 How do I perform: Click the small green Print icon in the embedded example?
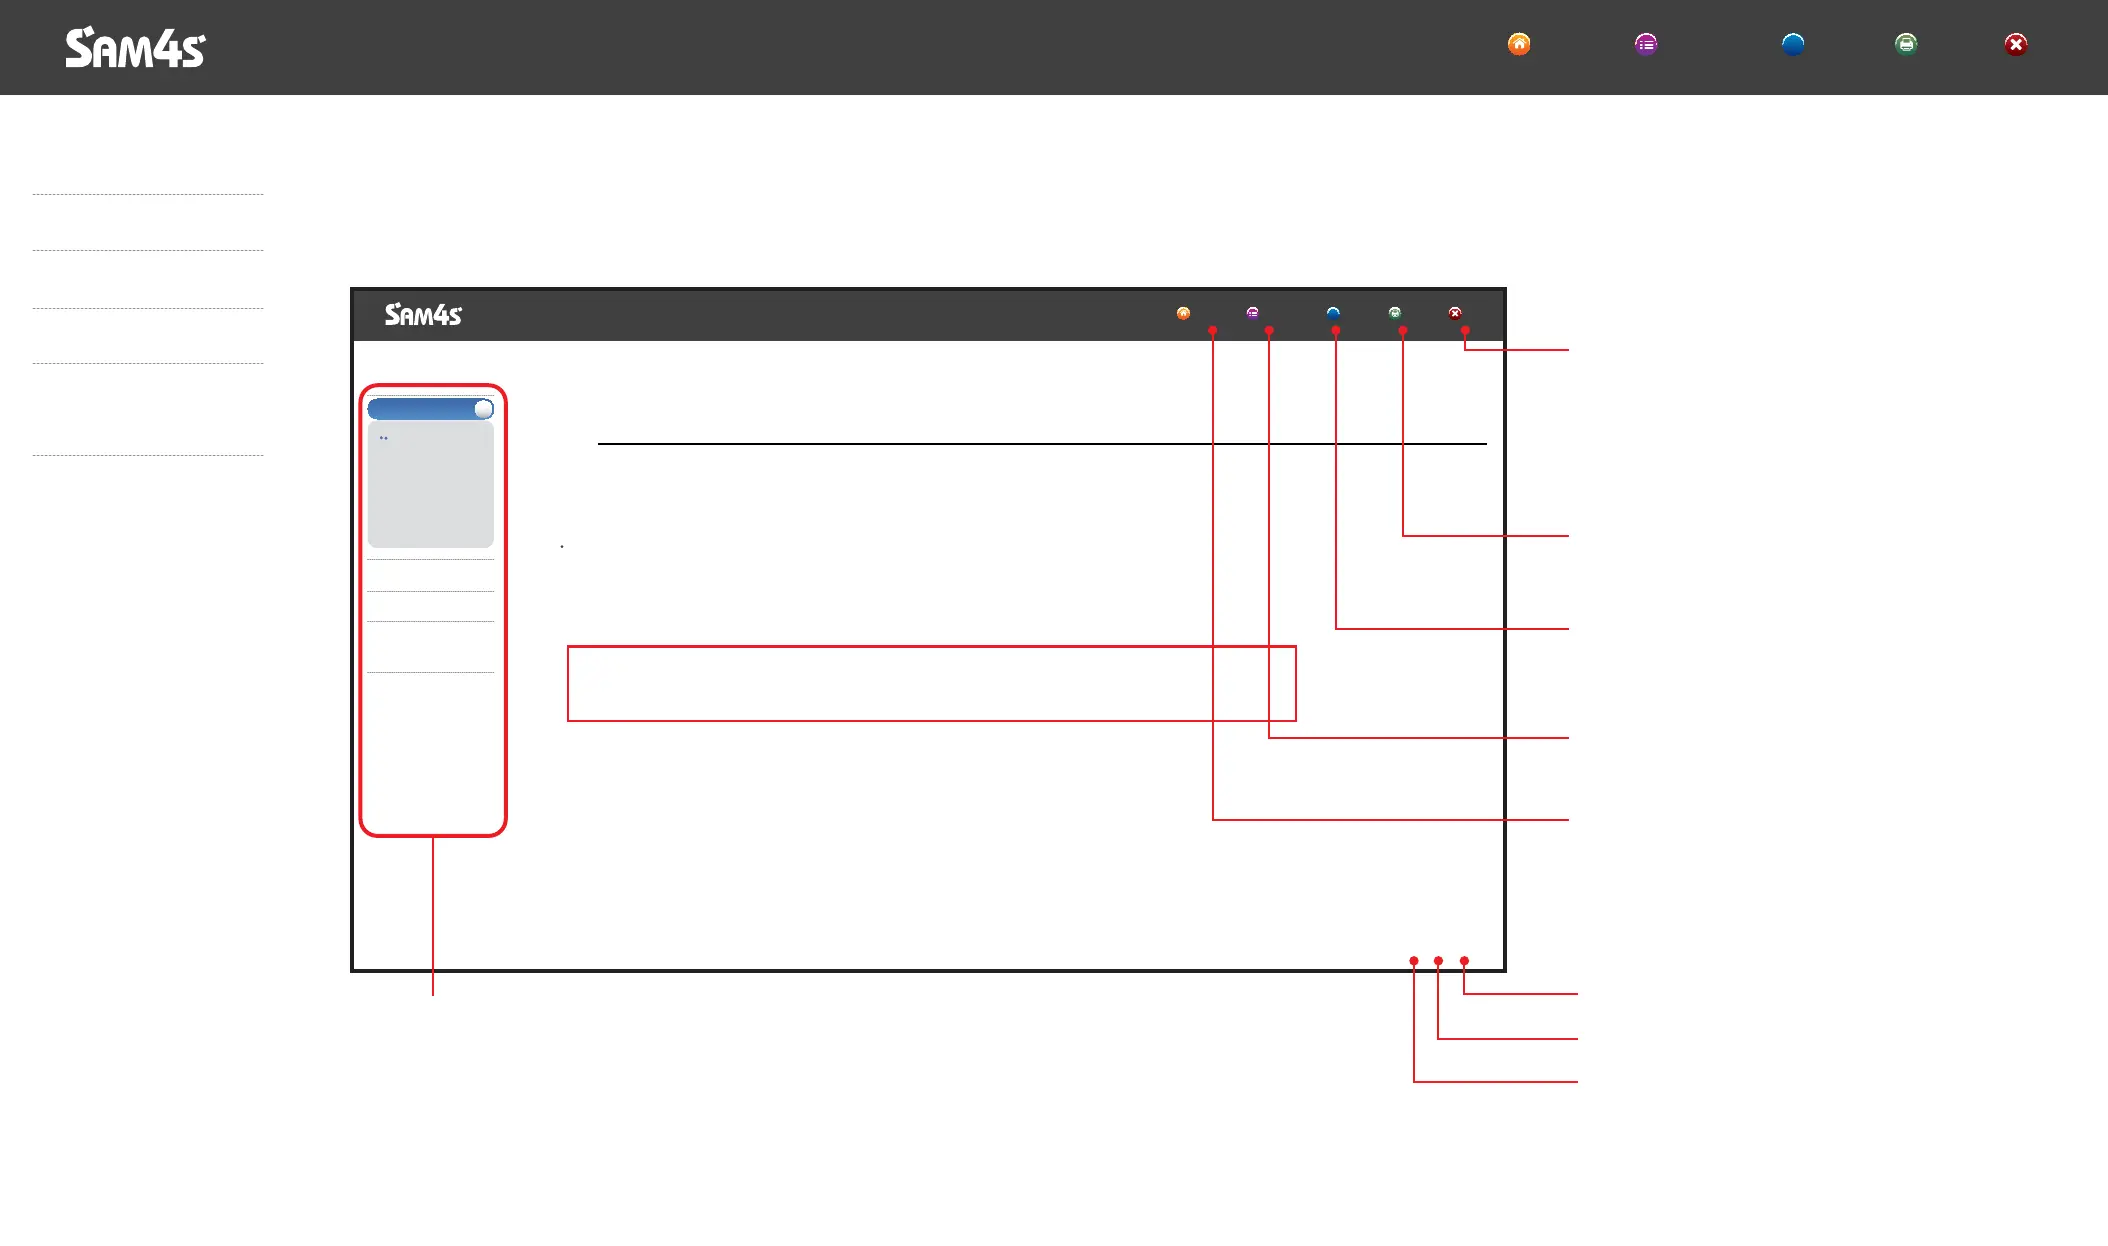[x=1395, y=313]
